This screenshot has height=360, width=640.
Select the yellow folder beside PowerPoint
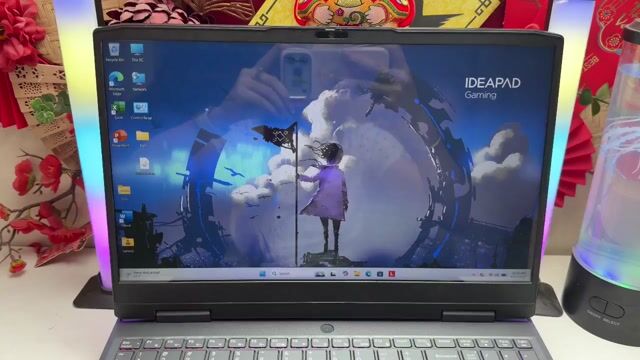142,138
